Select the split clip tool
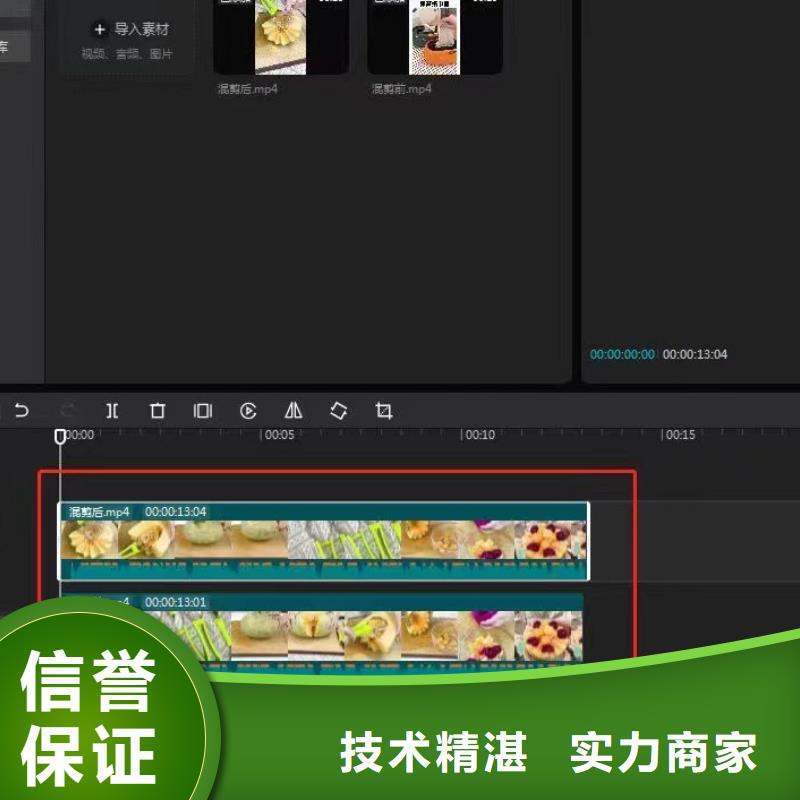This screenshot has width=800, height=800. tap(112, 411)
